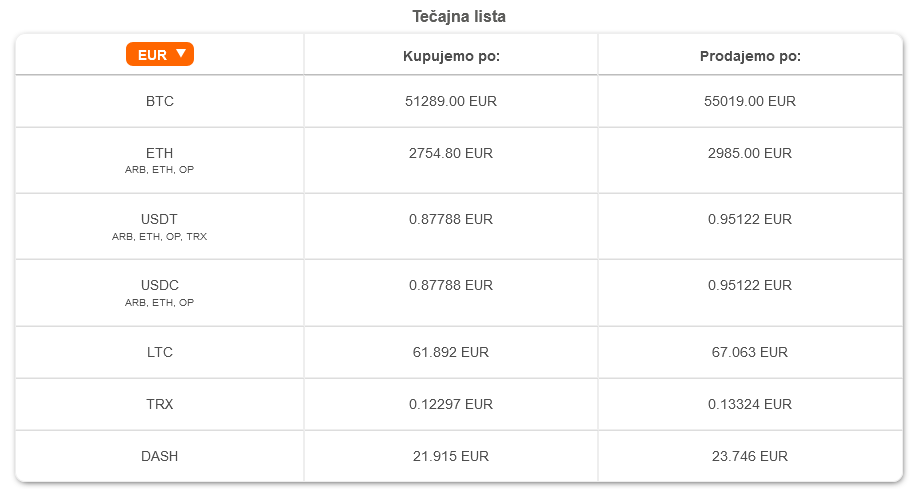Select the LTC row label
The height and width of the screenshot is (489, 918).
coord(160,353)
